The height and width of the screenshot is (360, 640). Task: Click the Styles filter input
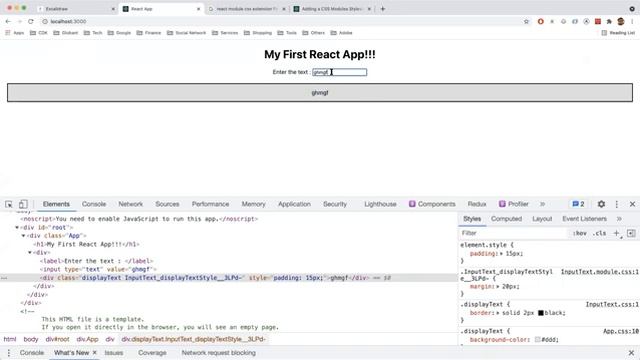pyautogui.click(x=514, y=233)
